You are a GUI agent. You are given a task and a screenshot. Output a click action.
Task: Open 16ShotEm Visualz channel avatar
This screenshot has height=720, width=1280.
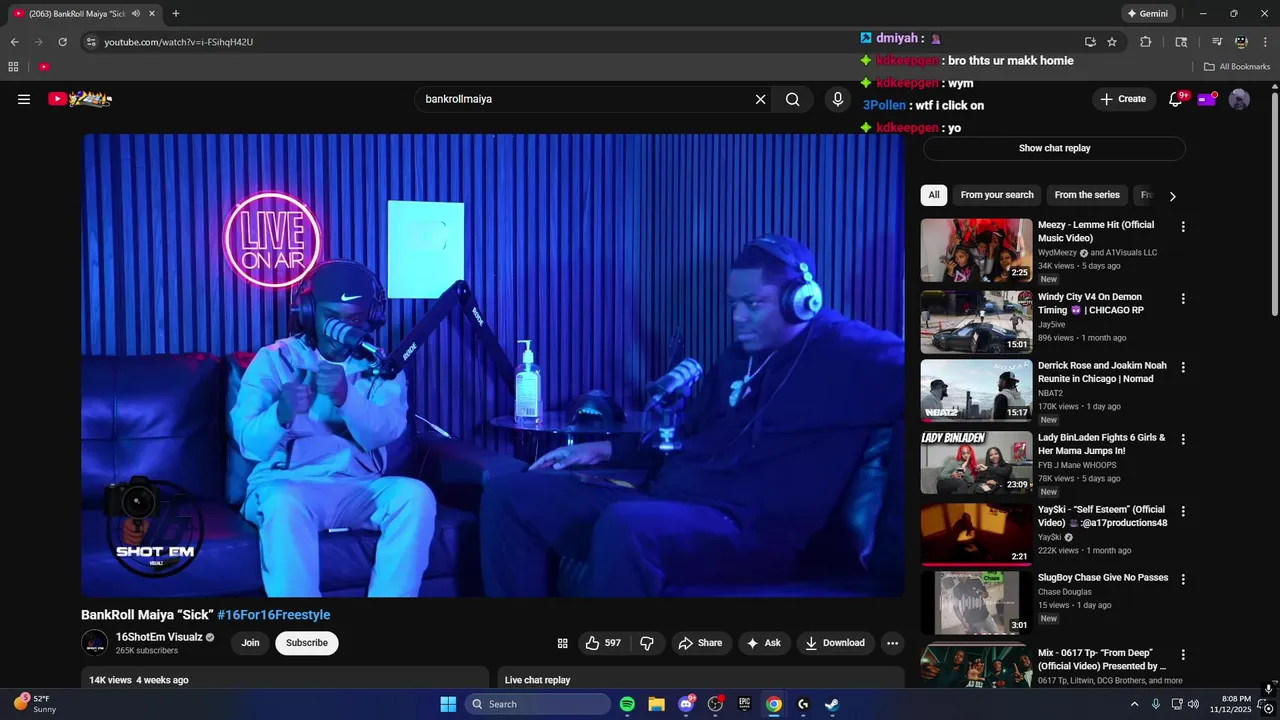(95, 643)
